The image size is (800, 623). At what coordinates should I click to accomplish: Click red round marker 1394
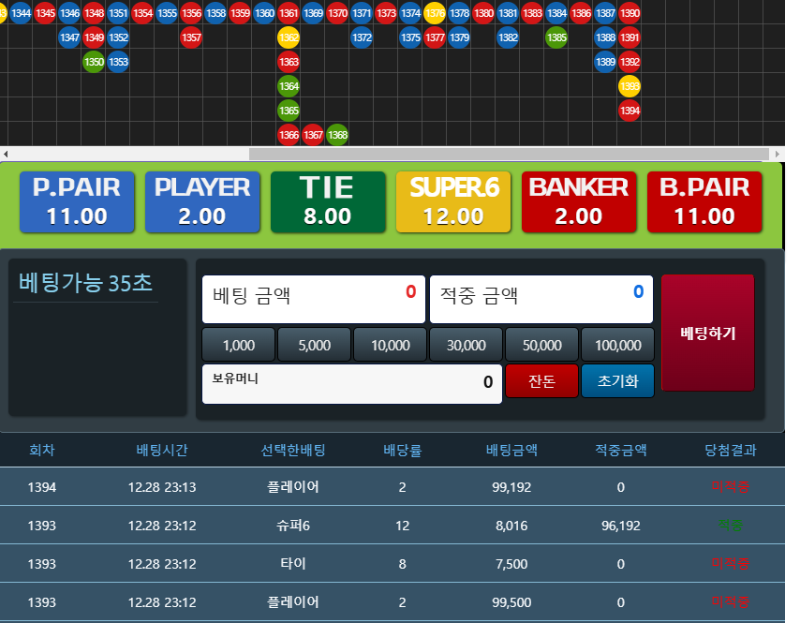click(x=630, y=111)
